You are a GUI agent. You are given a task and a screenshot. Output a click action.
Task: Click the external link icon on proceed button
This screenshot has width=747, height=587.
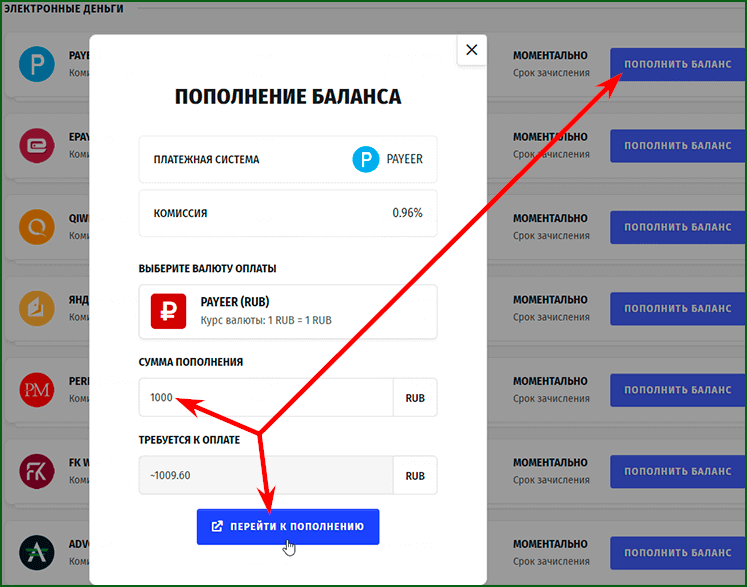pos(217,526)
